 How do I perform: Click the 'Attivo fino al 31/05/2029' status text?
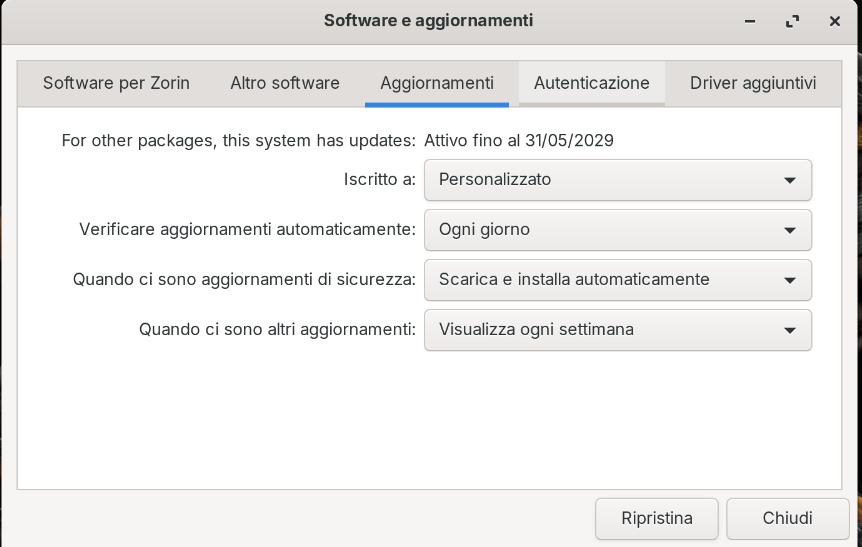pos(519,141)
